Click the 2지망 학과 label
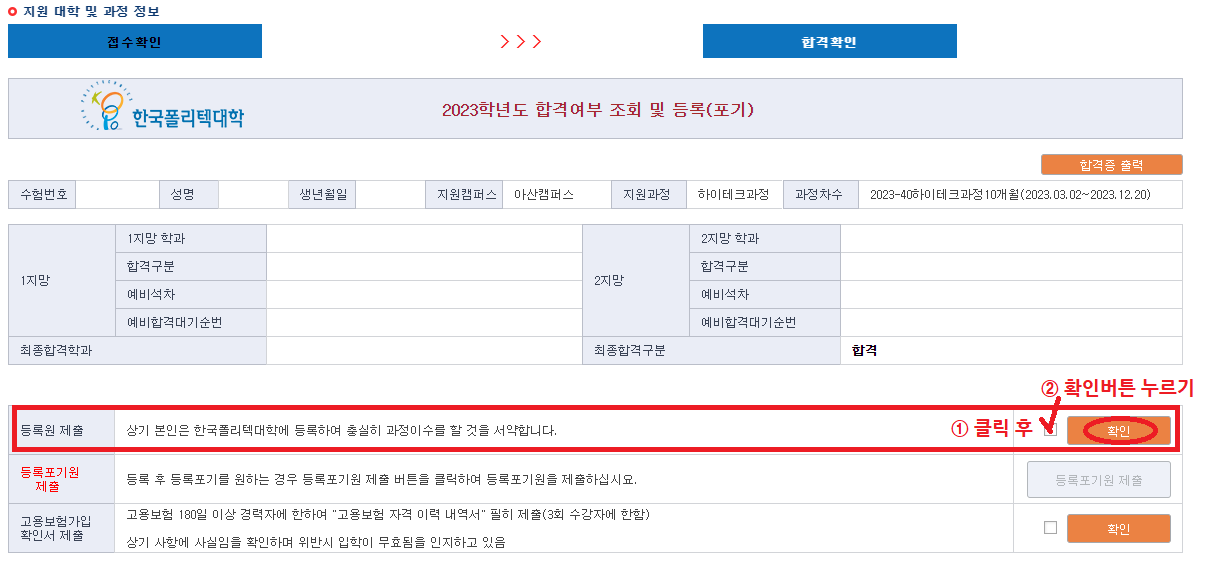Image resolution: width=1206 pixels, height=567 pixels. [730, 238]
